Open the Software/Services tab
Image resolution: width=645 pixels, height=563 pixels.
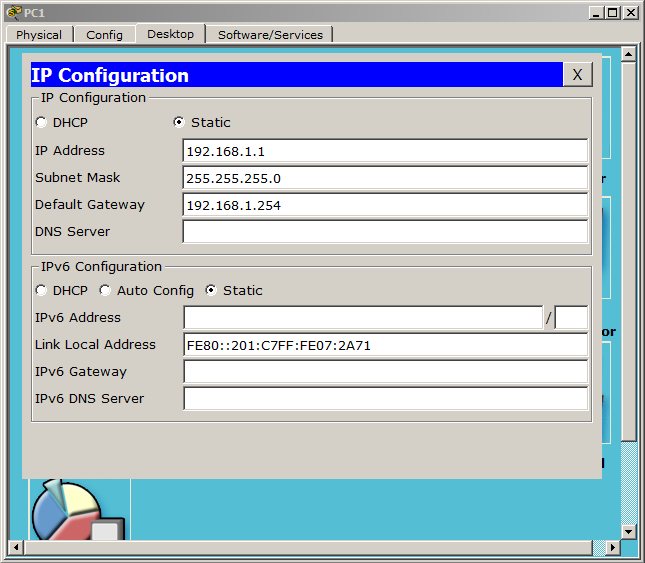click(270, 35)
